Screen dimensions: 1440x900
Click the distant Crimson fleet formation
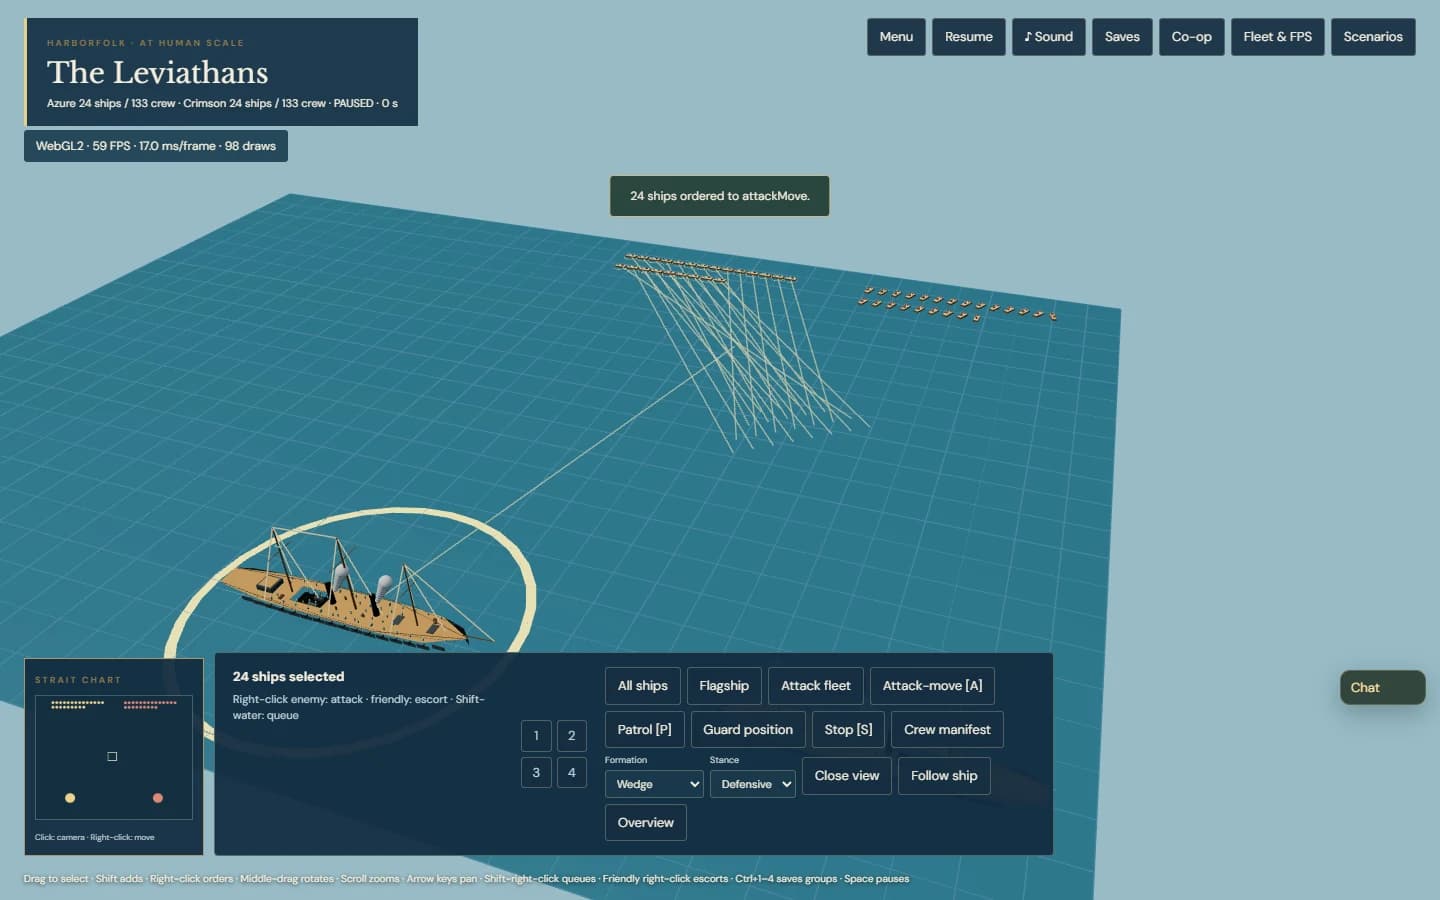958,304
